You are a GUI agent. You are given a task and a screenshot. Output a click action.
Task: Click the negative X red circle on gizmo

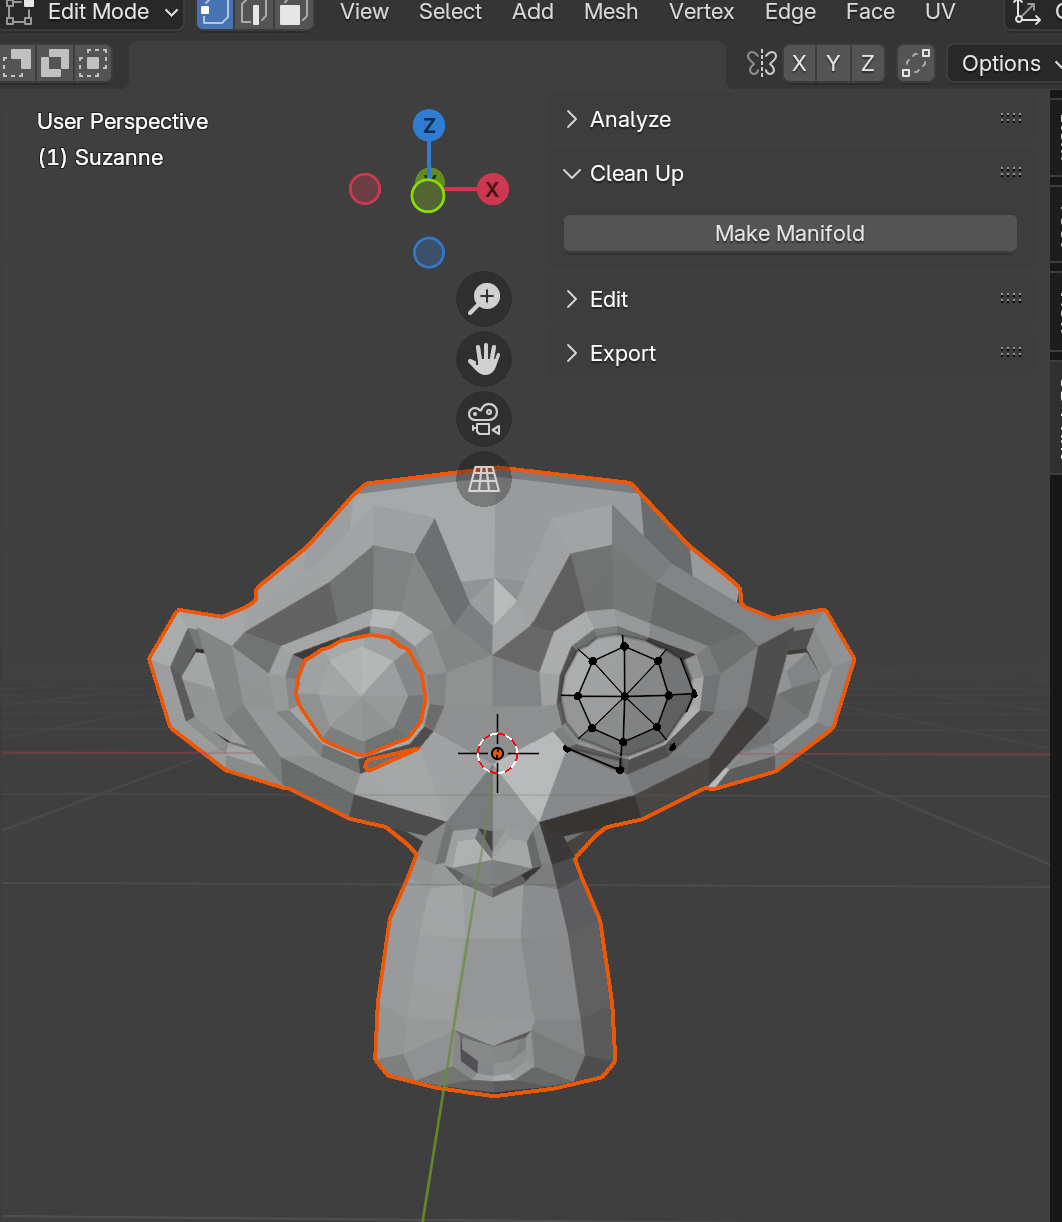(365, 189)
